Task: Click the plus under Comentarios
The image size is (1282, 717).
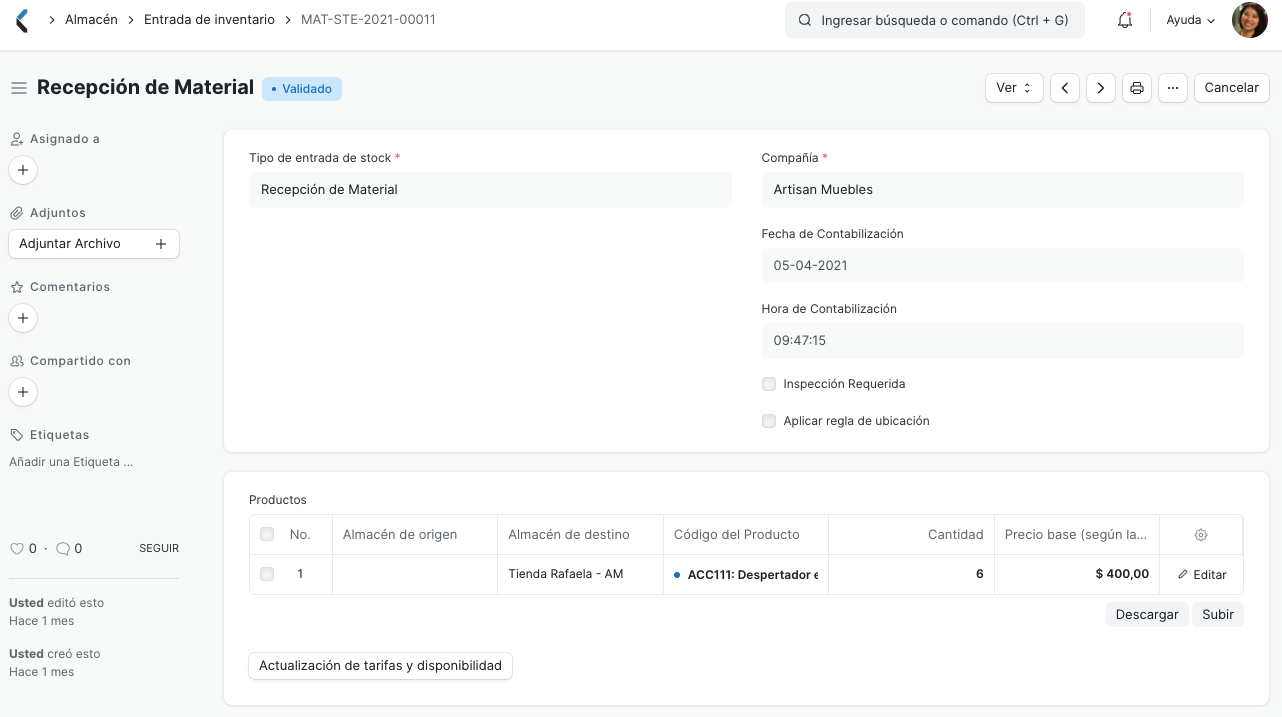Action: click(23, 318)
